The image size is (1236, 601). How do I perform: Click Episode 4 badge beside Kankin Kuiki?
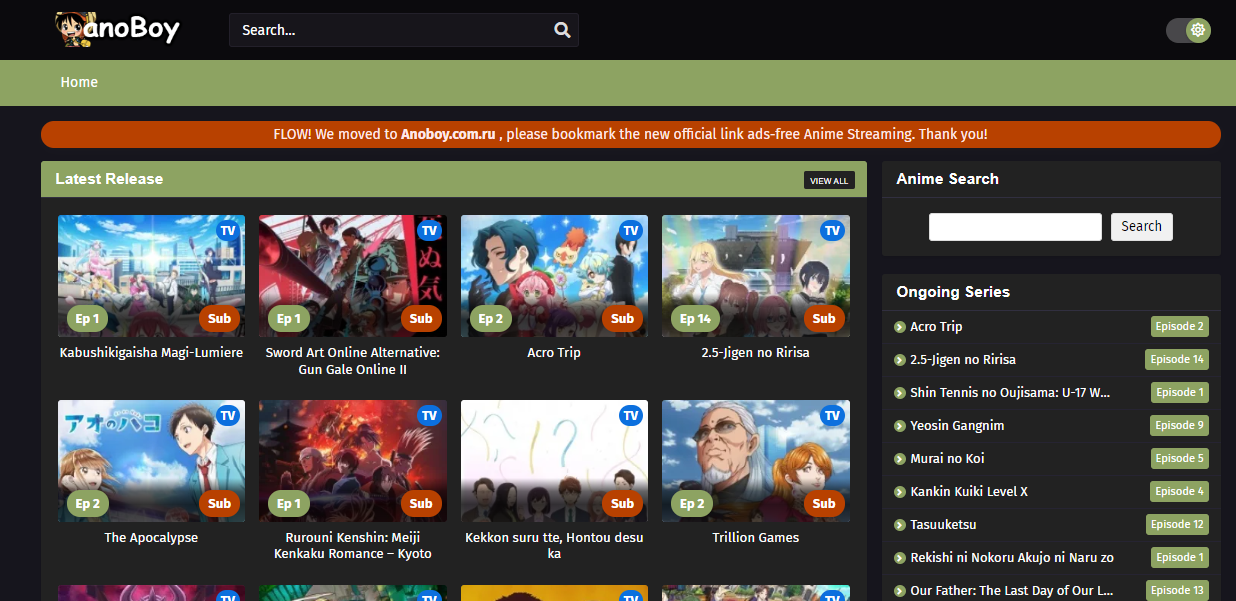(x=1180, y=492)
